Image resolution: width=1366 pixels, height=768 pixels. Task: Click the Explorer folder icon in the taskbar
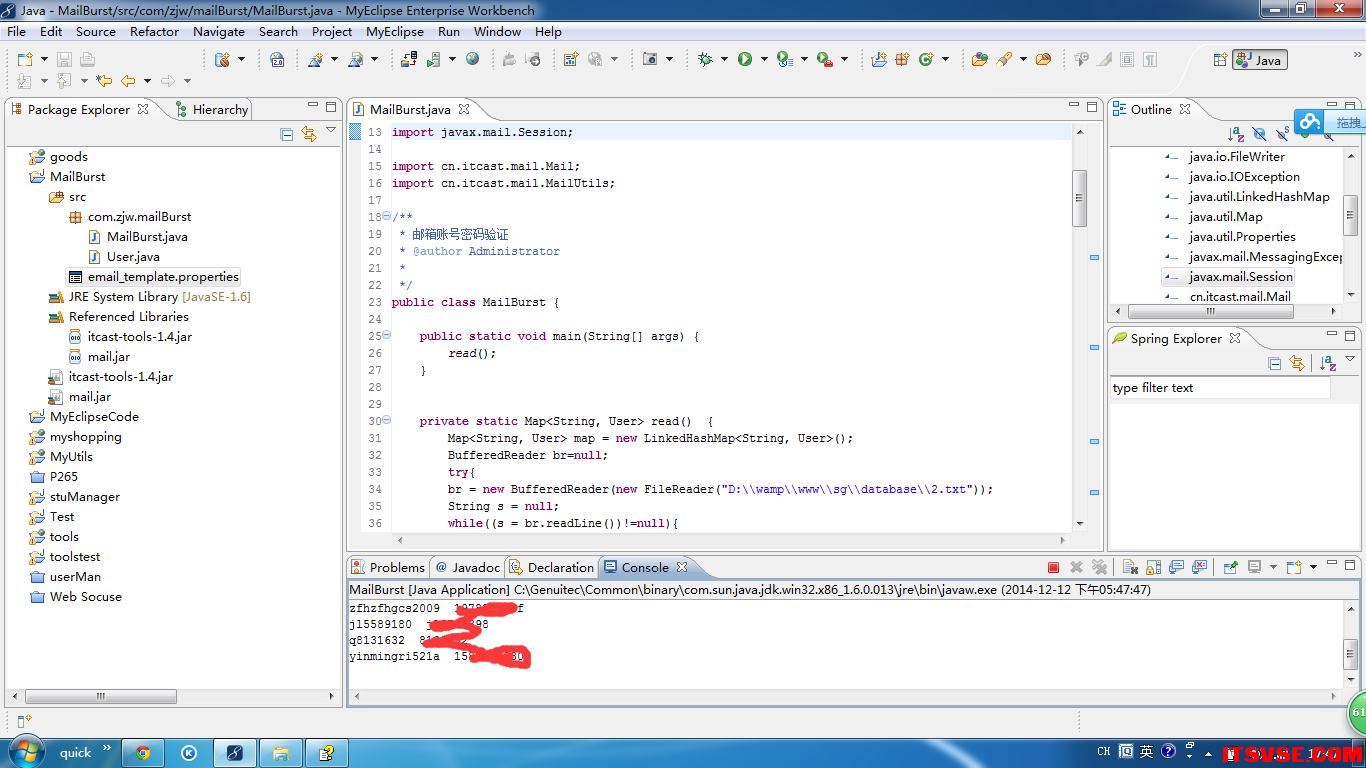(281, 753)
